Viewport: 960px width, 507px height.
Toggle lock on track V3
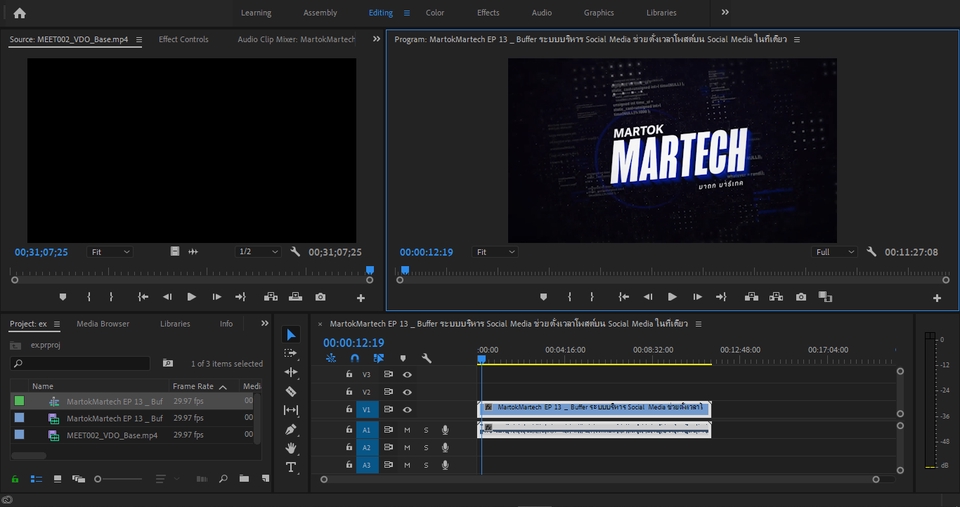coord(349,374)
